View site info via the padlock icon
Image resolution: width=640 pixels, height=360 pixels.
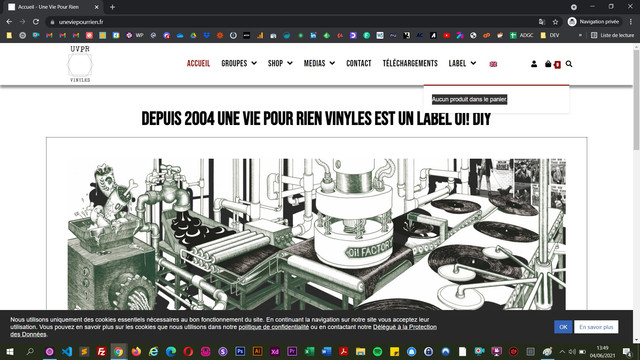click(x=52, y=22)
